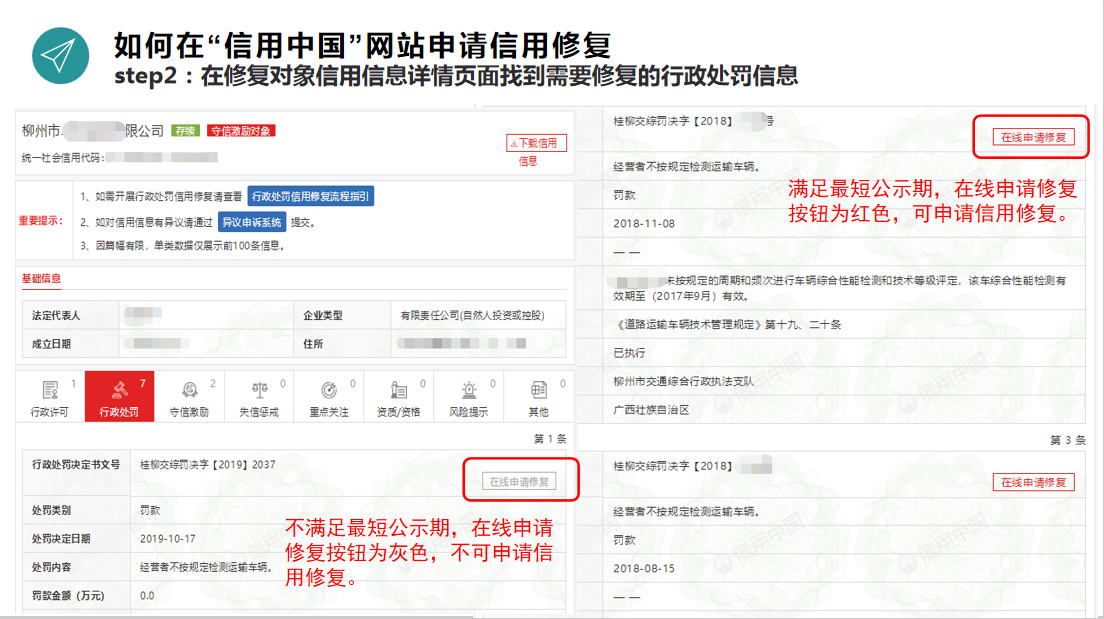Click the fine amount value 0.0
This screenshot has height=619, width=1104.
point(147,596)
